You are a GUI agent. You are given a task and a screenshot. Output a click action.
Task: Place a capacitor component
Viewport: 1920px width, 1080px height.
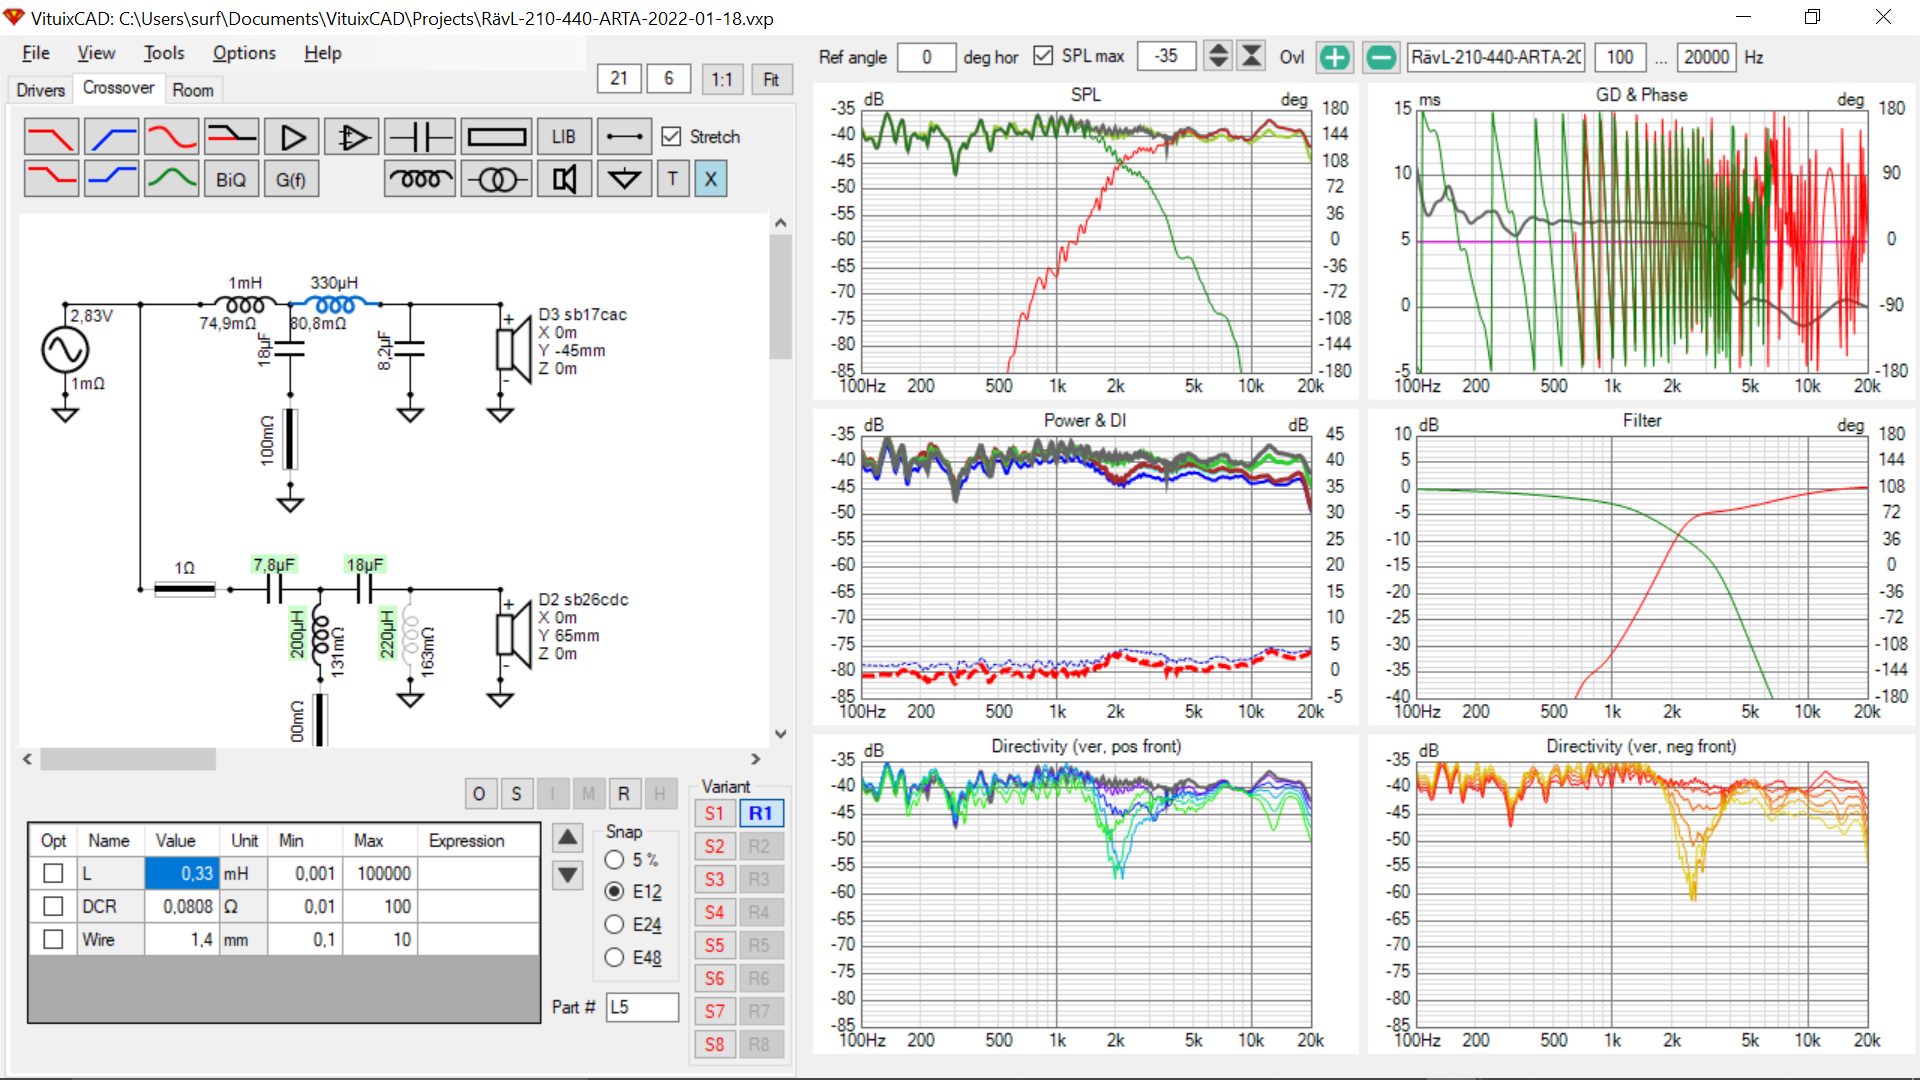(420, 137)
